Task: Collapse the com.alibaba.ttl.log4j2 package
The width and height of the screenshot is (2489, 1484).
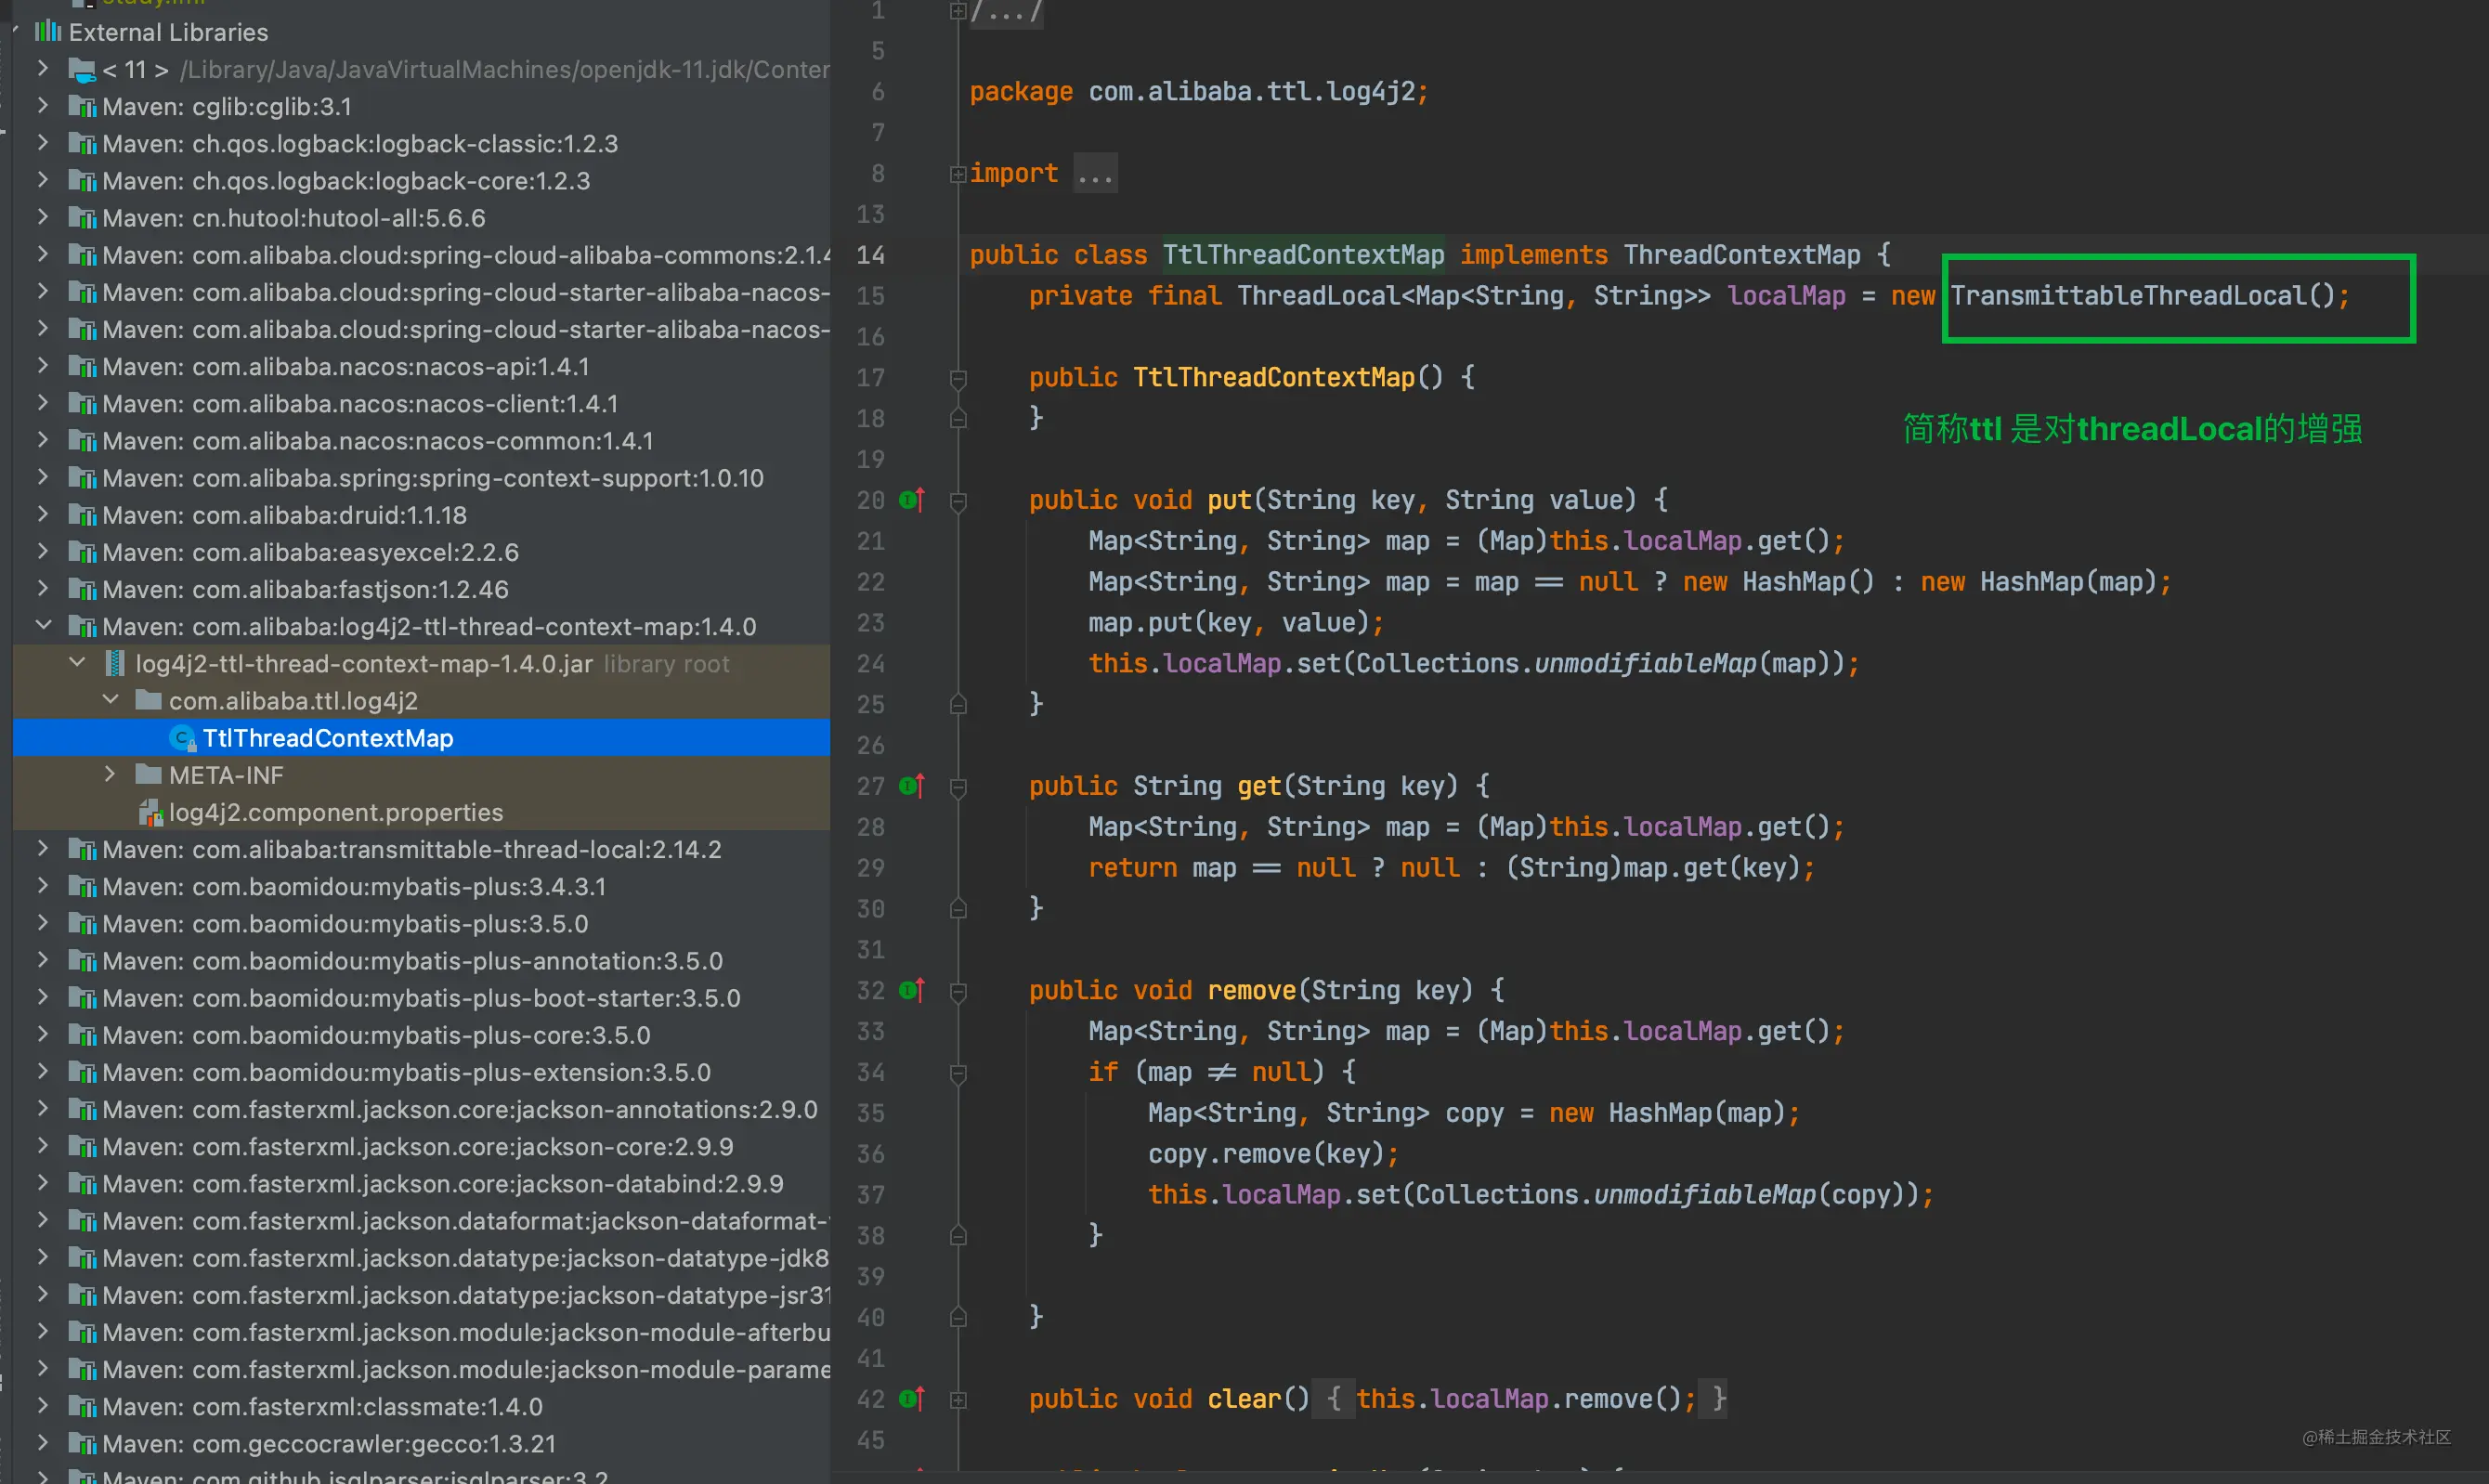Action: [x=110, y=699]
